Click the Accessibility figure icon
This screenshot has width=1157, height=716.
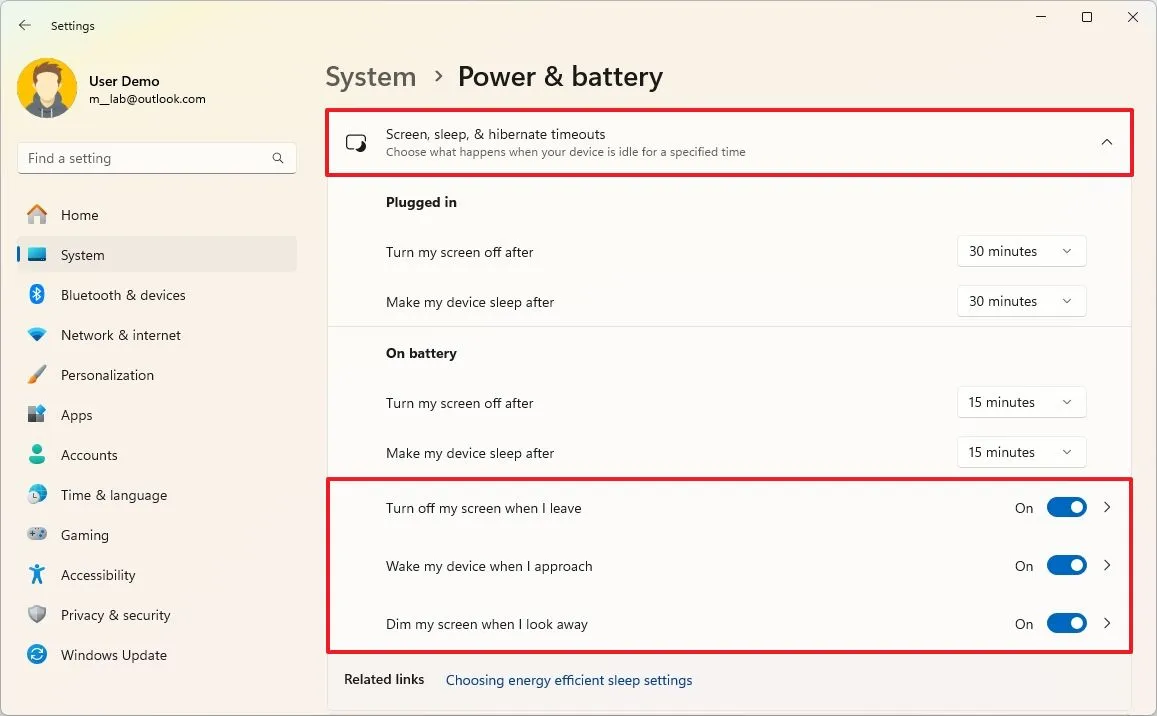(x=37, y=575)
